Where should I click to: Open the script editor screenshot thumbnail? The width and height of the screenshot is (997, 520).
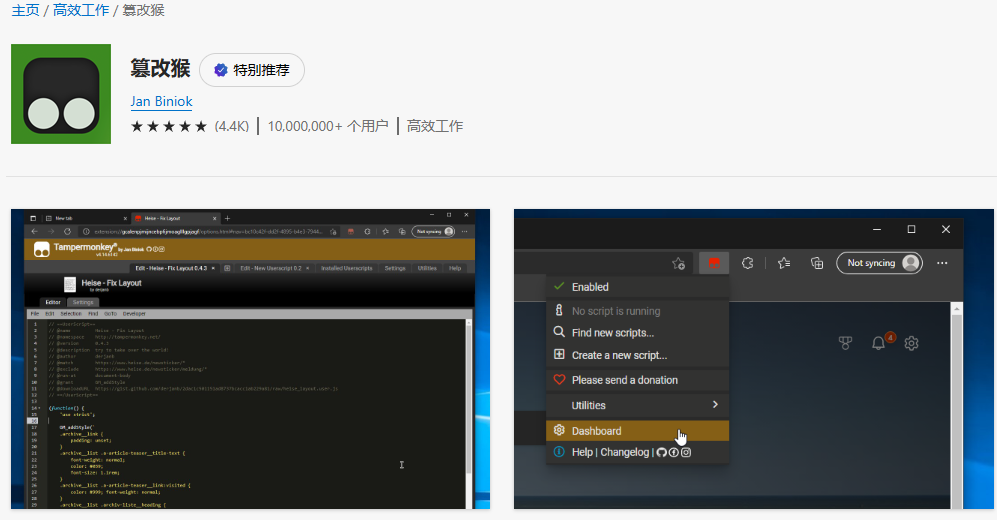click(250, 359)
